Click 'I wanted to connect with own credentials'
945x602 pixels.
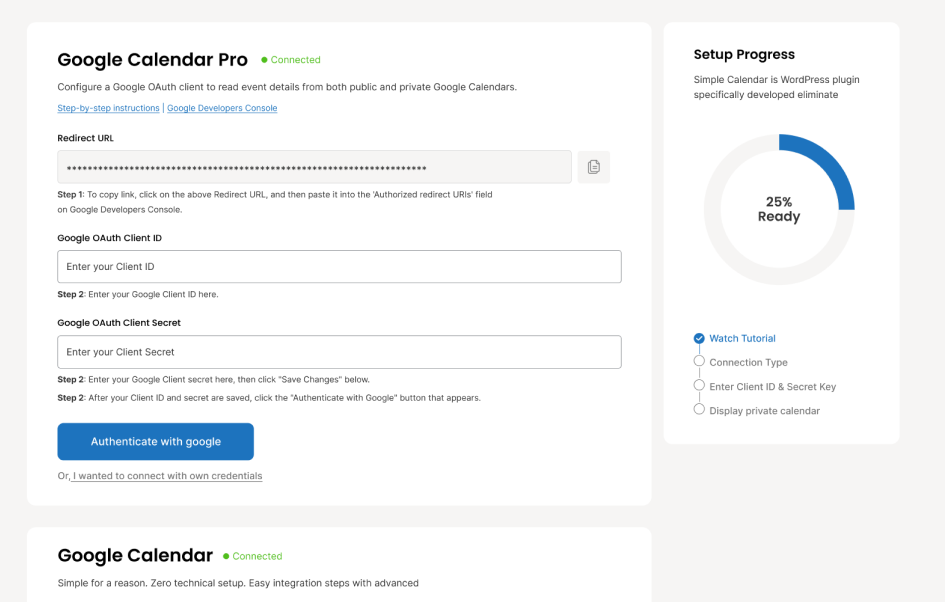tap(167, 476)
